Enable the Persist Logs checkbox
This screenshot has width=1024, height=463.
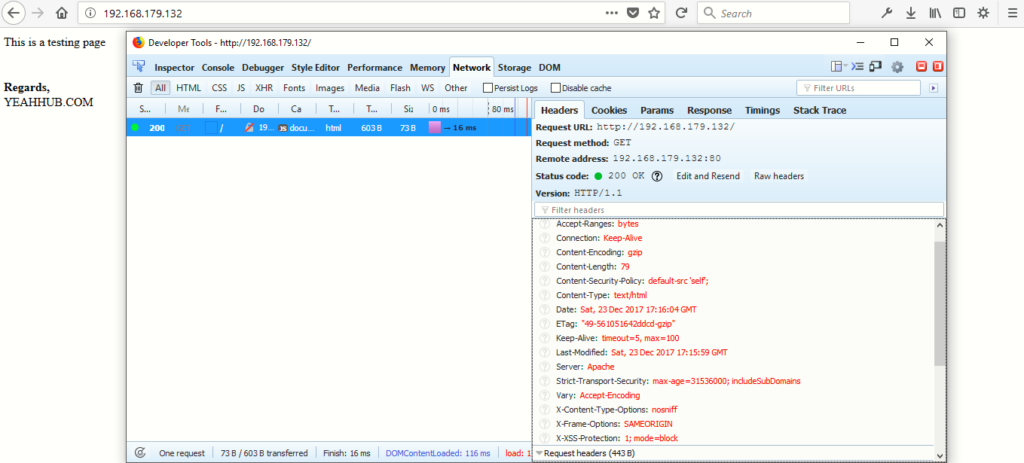pos(488,88)
